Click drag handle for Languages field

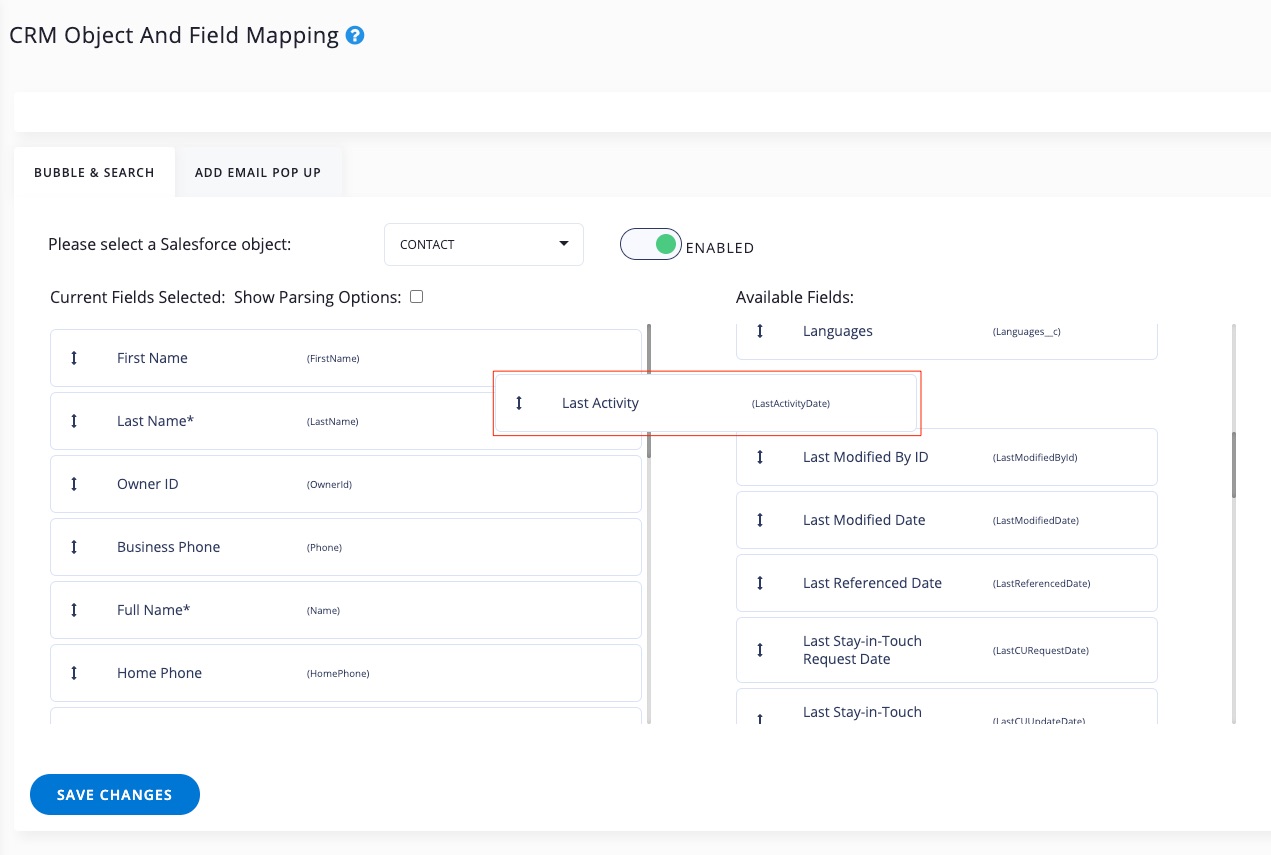click(x=760, y=331)
